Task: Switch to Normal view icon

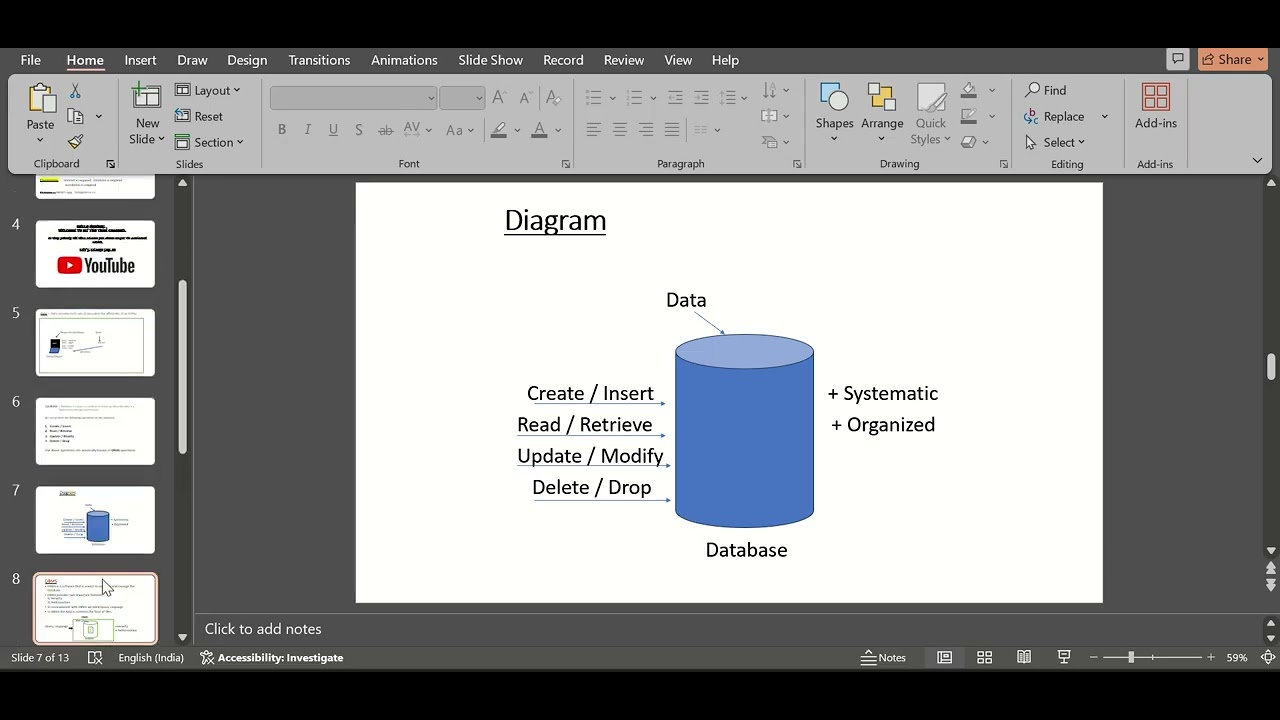Action: point(944,657)
